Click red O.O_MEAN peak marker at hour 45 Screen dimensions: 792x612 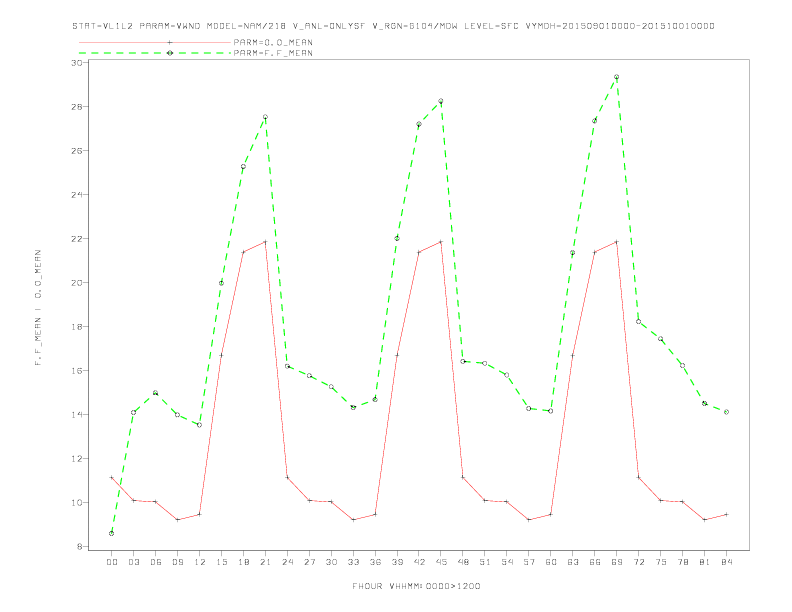tap(441, 242)
